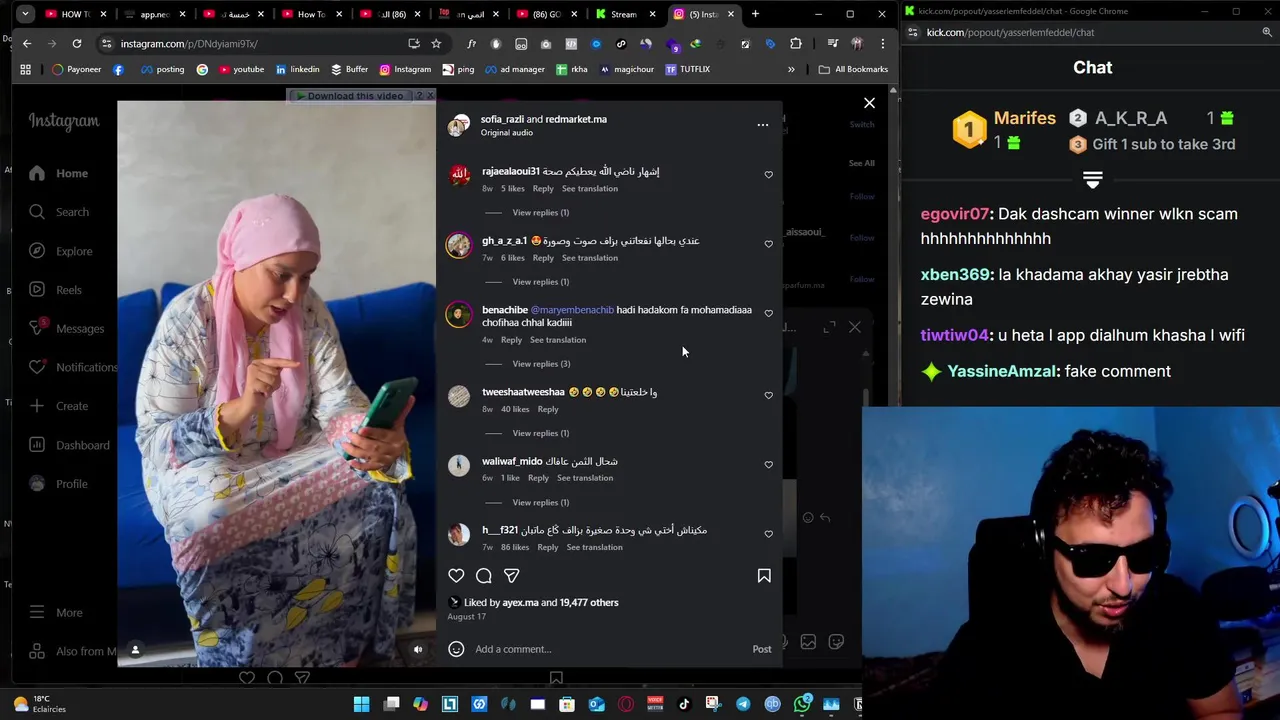Open Chrome three-dot menu

coord(882,44)
